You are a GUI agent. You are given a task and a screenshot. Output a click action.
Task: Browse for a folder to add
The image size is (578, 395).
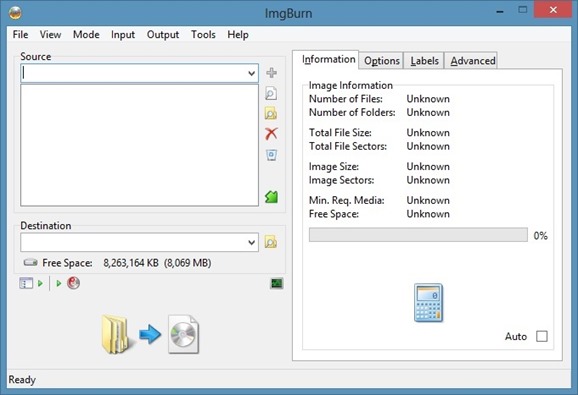pyautogui.click(x=271, y=113)
